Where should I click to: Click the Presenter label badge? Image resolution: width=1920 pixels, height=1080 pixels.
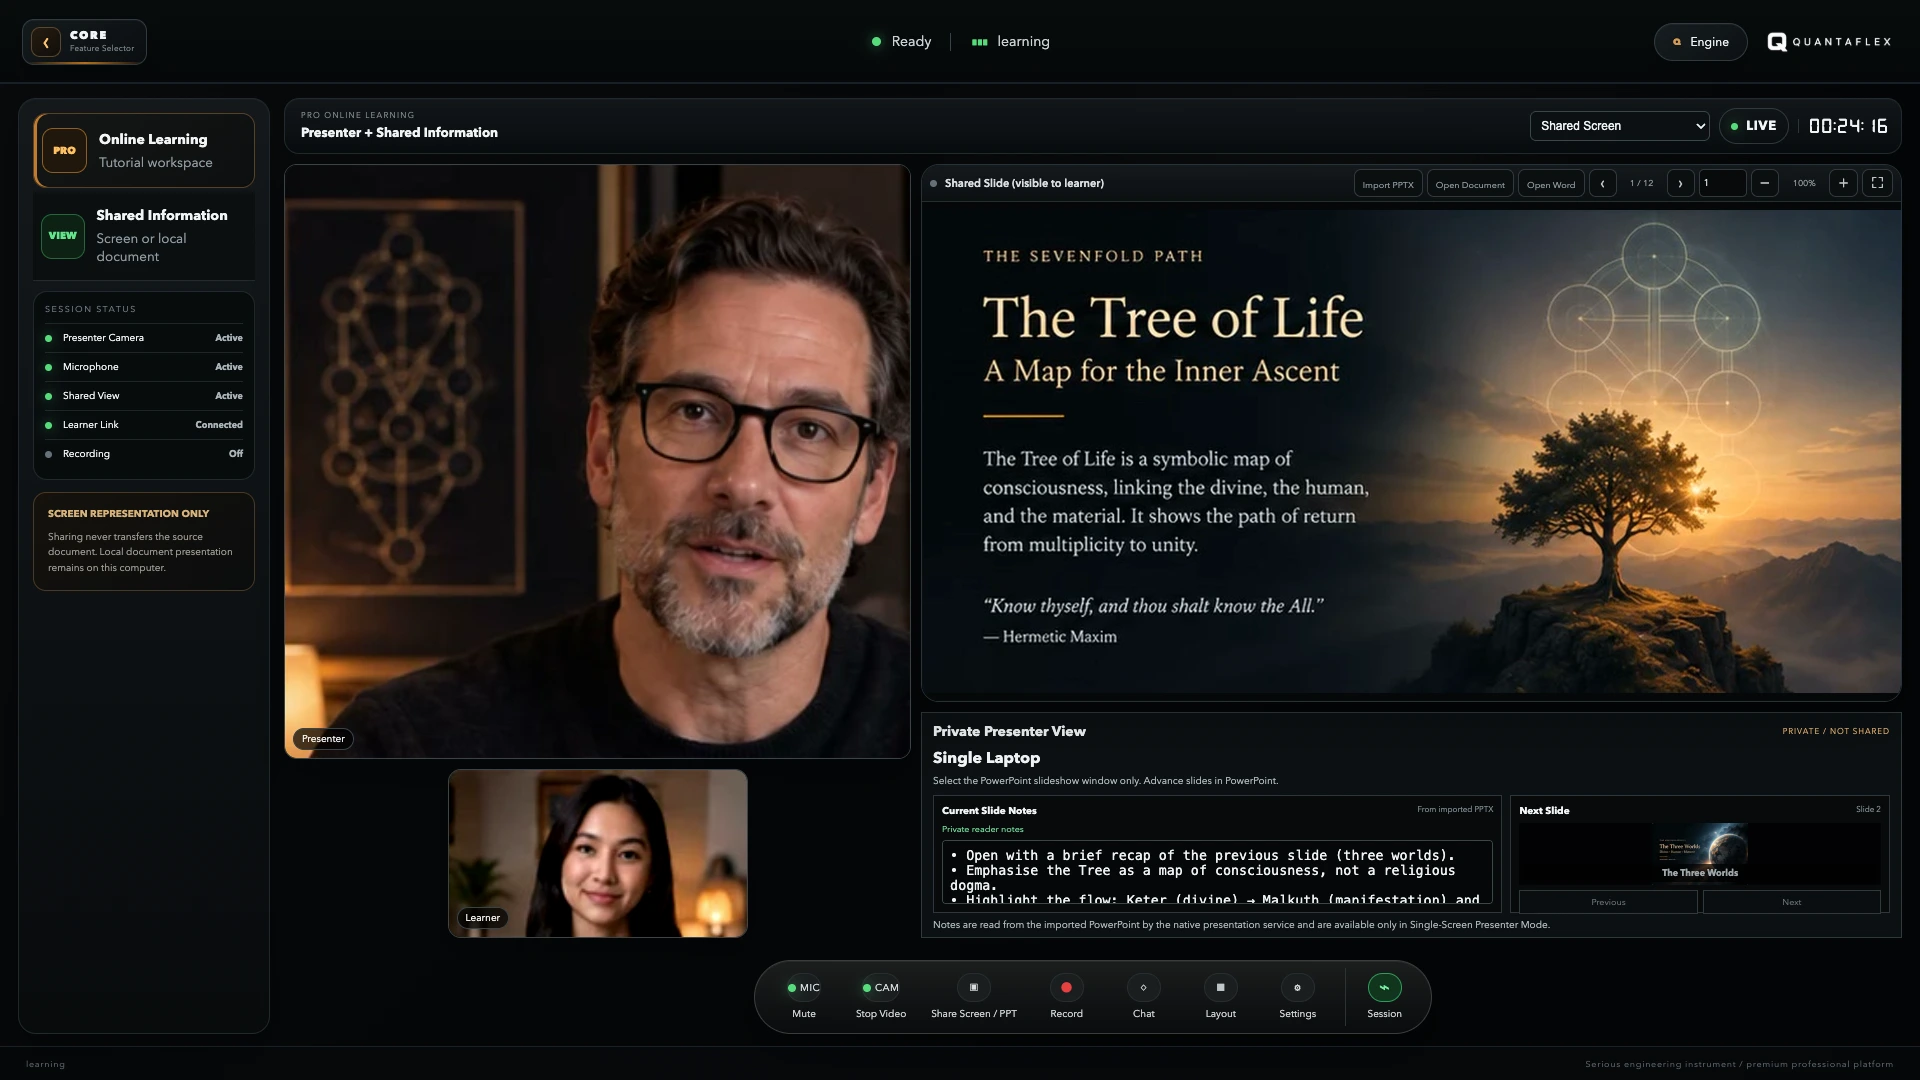coord(323,739)
